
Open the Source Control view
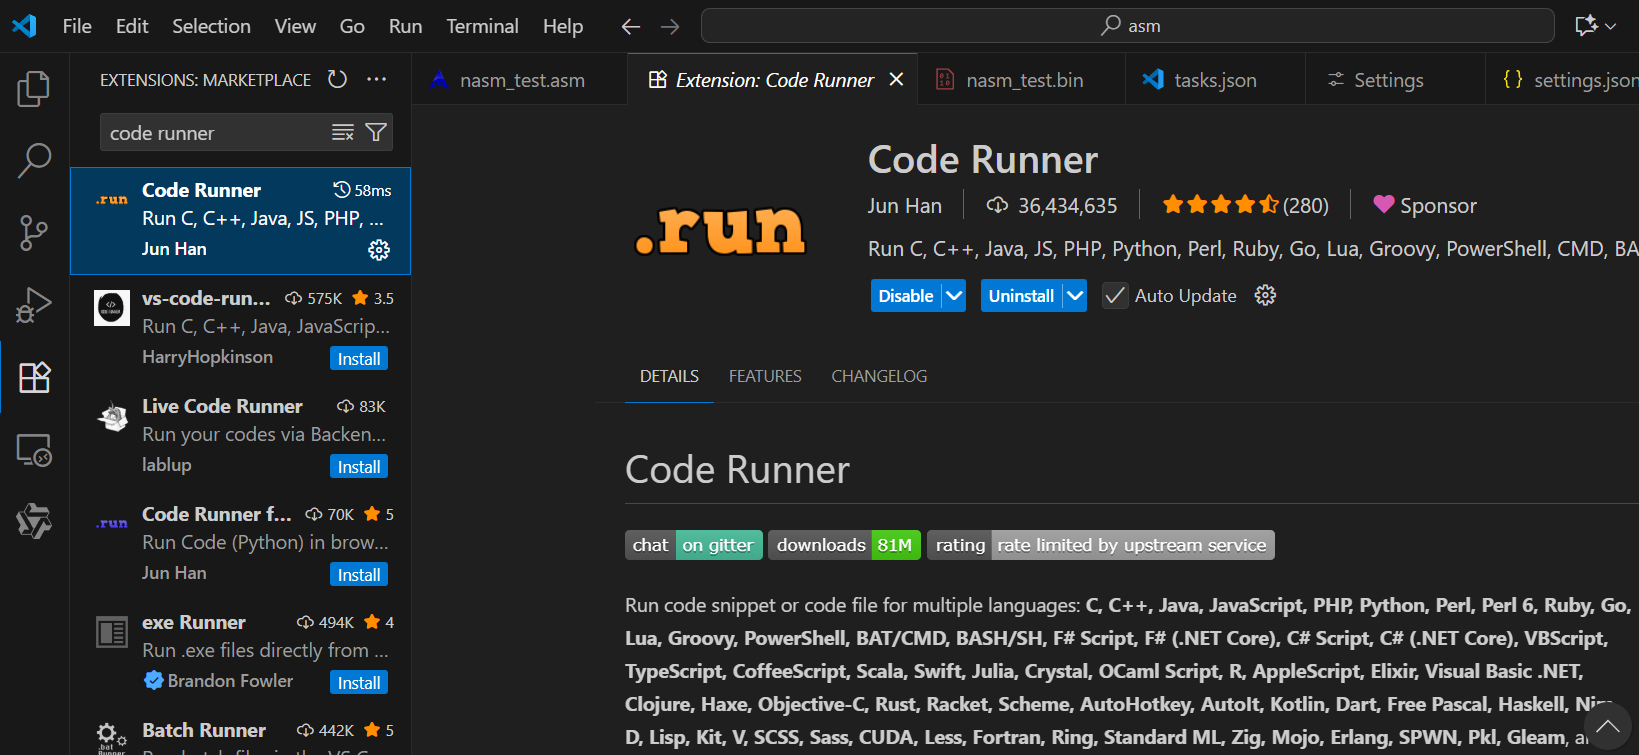coord(34,233)
